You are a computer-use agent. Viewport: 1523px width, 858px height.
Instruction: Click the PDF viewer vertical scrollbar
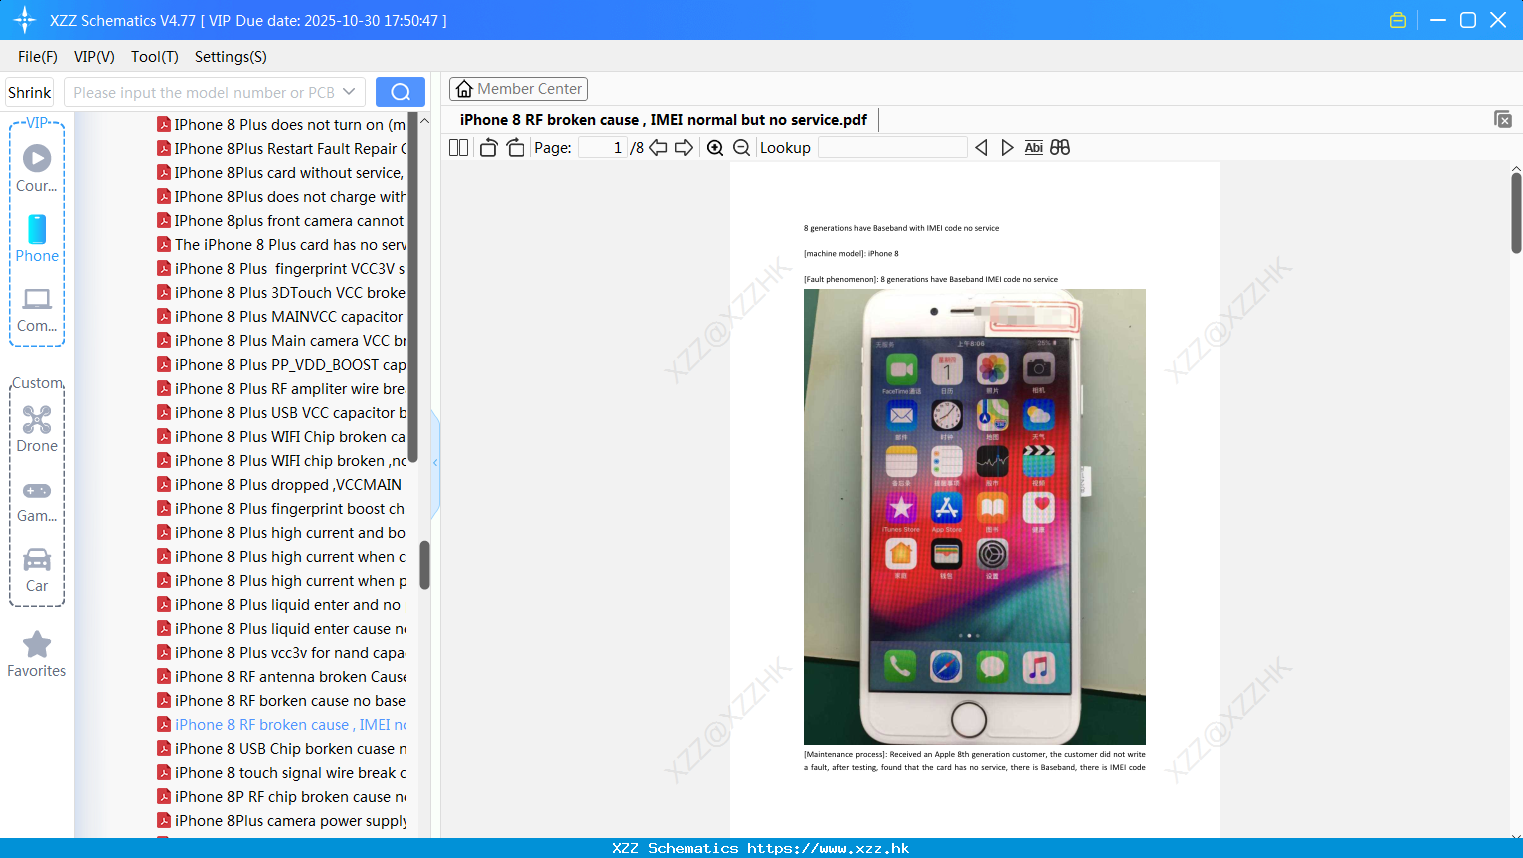coord(1516,213)
